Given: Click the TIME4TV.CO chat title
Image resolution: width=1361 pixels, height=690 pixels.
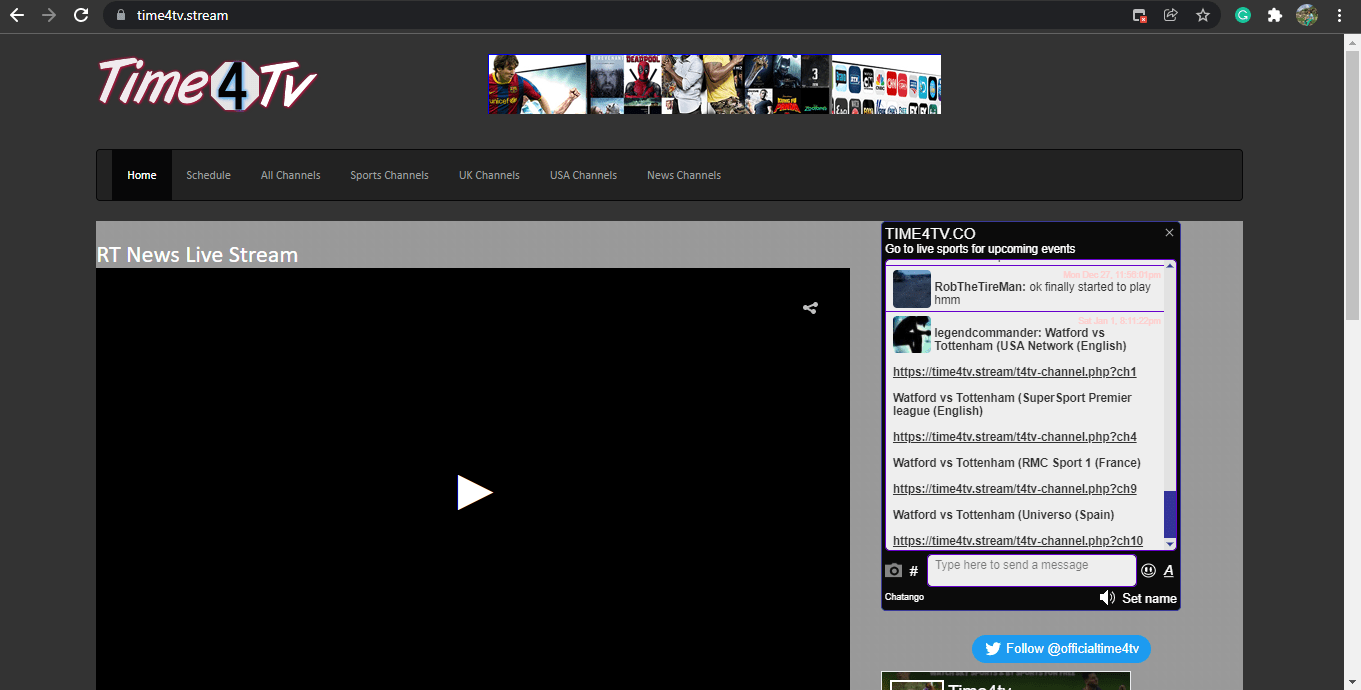Looking at the screenshot, I should pyautogui.click(x=930, y=233).
